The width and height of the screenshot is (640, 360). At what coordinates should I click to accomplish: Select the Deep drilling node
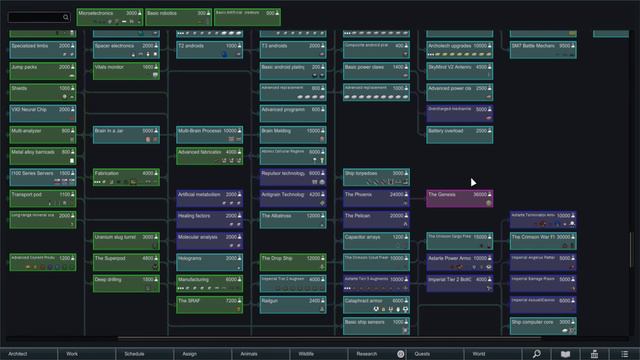[x=126, y=283]
